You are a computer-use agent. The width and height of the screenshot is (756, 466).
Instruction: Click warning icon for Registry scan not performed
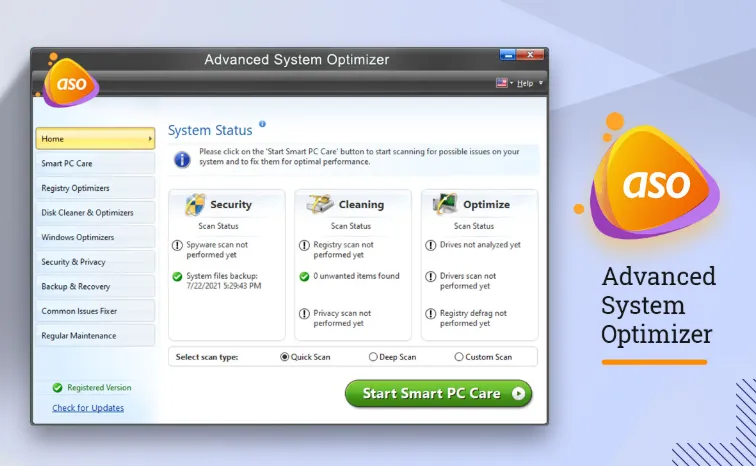pyautogui.click(x=304, y=245)
